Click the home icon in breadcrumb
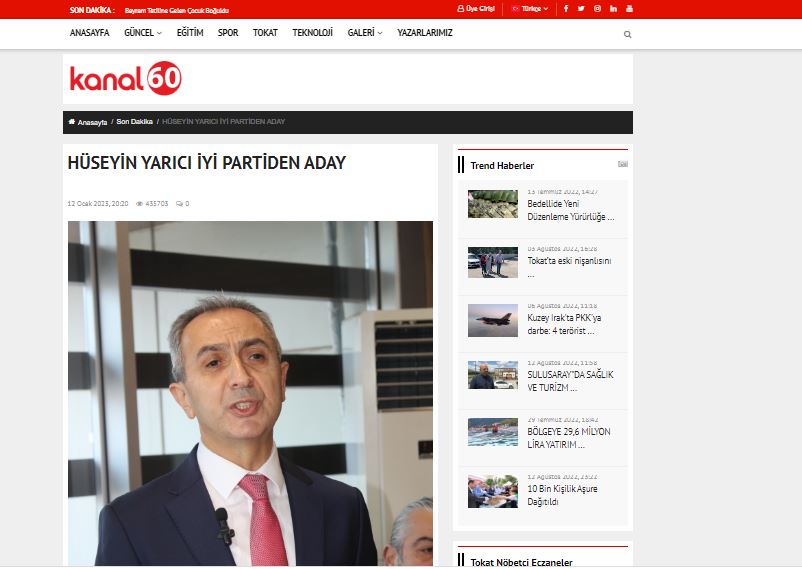 [x=72, y=122]
